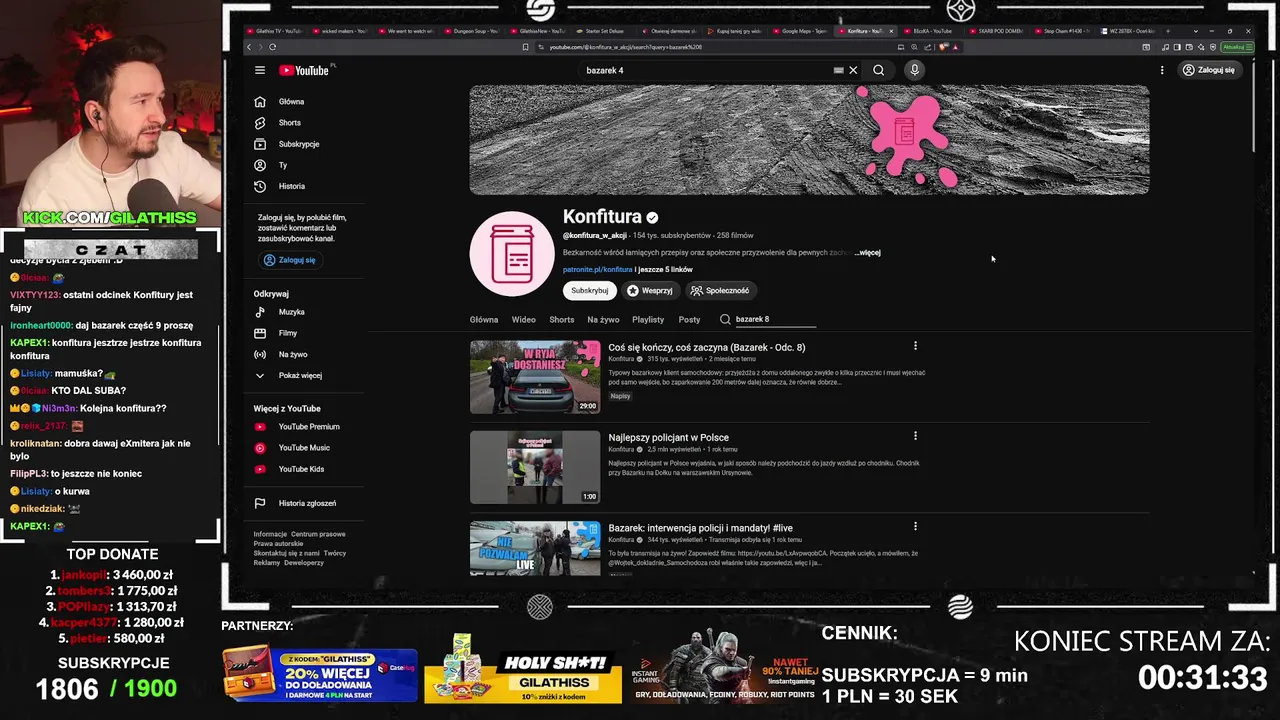This screenshot has height=720, width=1280.
Task: Open options menu for Bazarek Odc. 8 video
Action: pos(915,346)
